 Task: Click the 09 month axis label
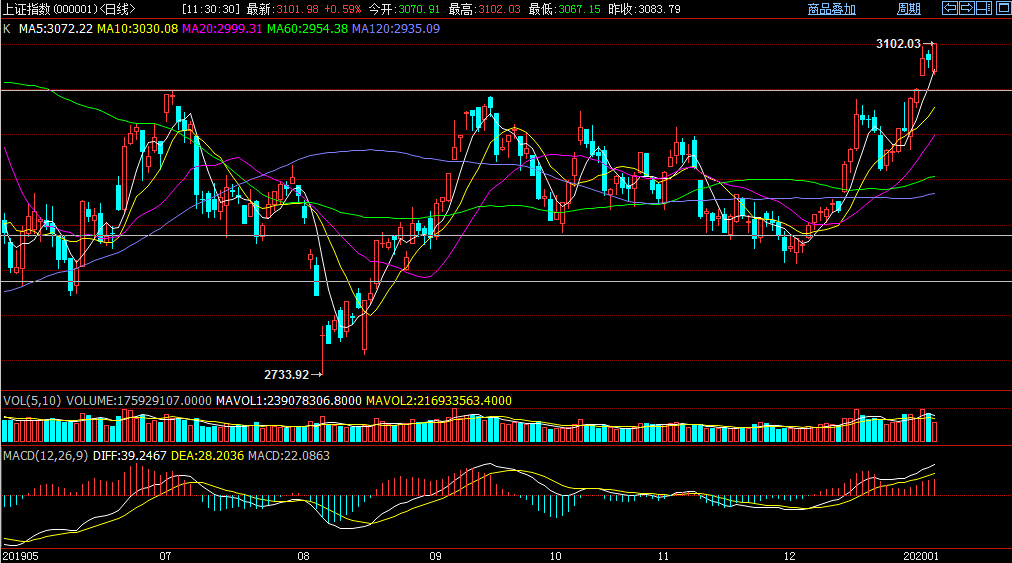[x=436, y=556]
